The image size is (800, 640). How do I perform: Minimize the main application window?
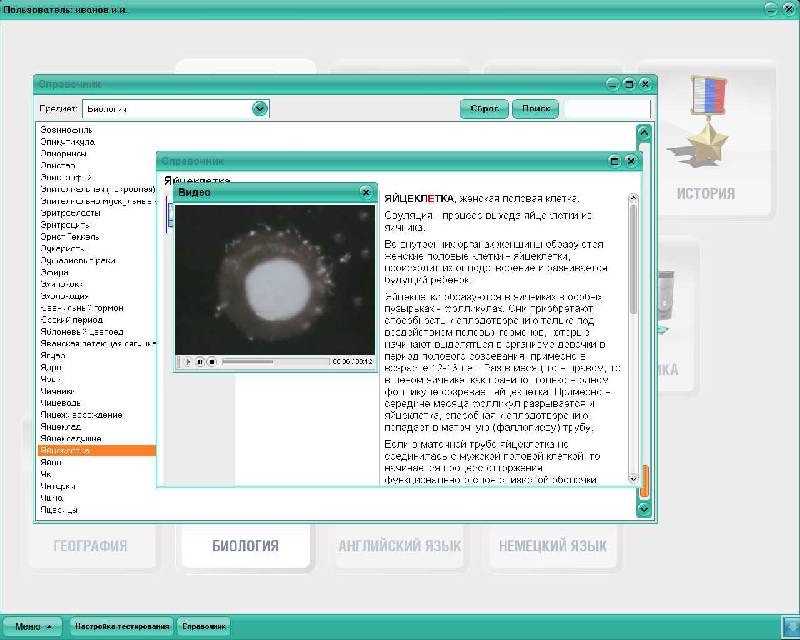point(771,8)
